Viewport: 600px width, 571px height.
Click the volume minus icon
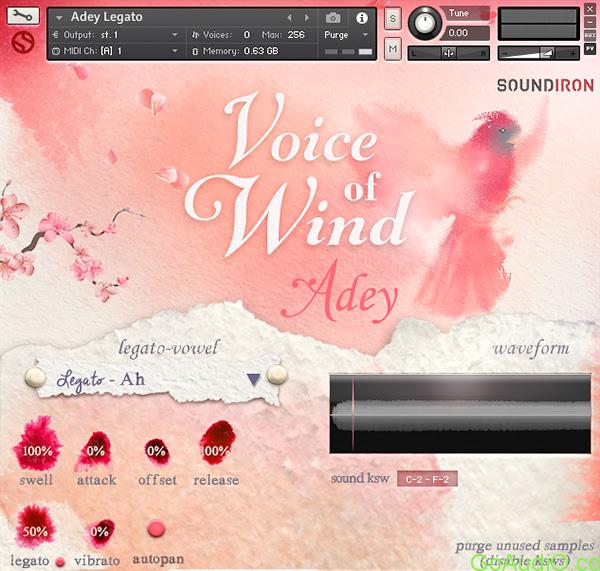point(505,54)
